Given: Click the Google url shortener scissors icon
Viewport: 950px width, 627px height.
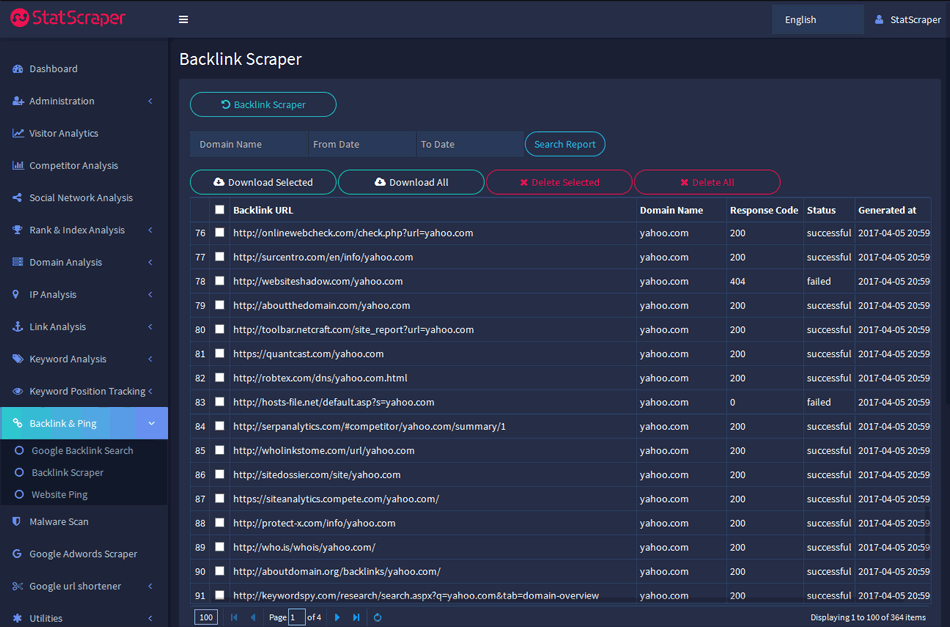Looking at the screenshot, I should (x=18, y=586).
